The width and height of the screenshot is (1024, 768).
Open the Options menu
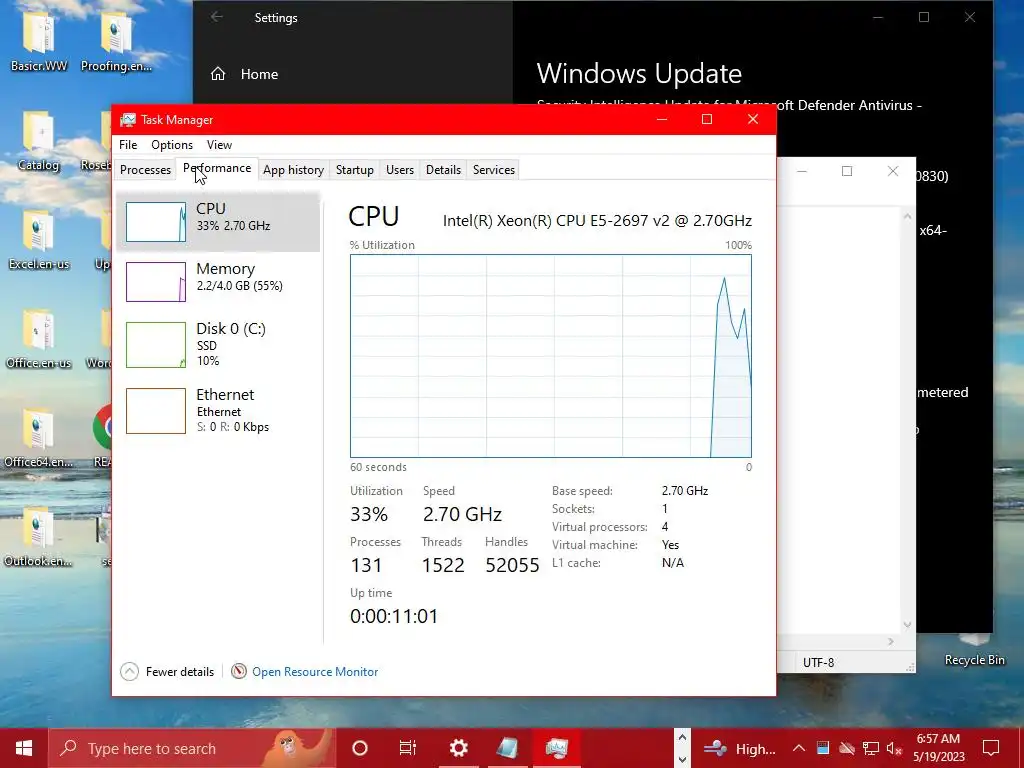click(x=172, y=145)
